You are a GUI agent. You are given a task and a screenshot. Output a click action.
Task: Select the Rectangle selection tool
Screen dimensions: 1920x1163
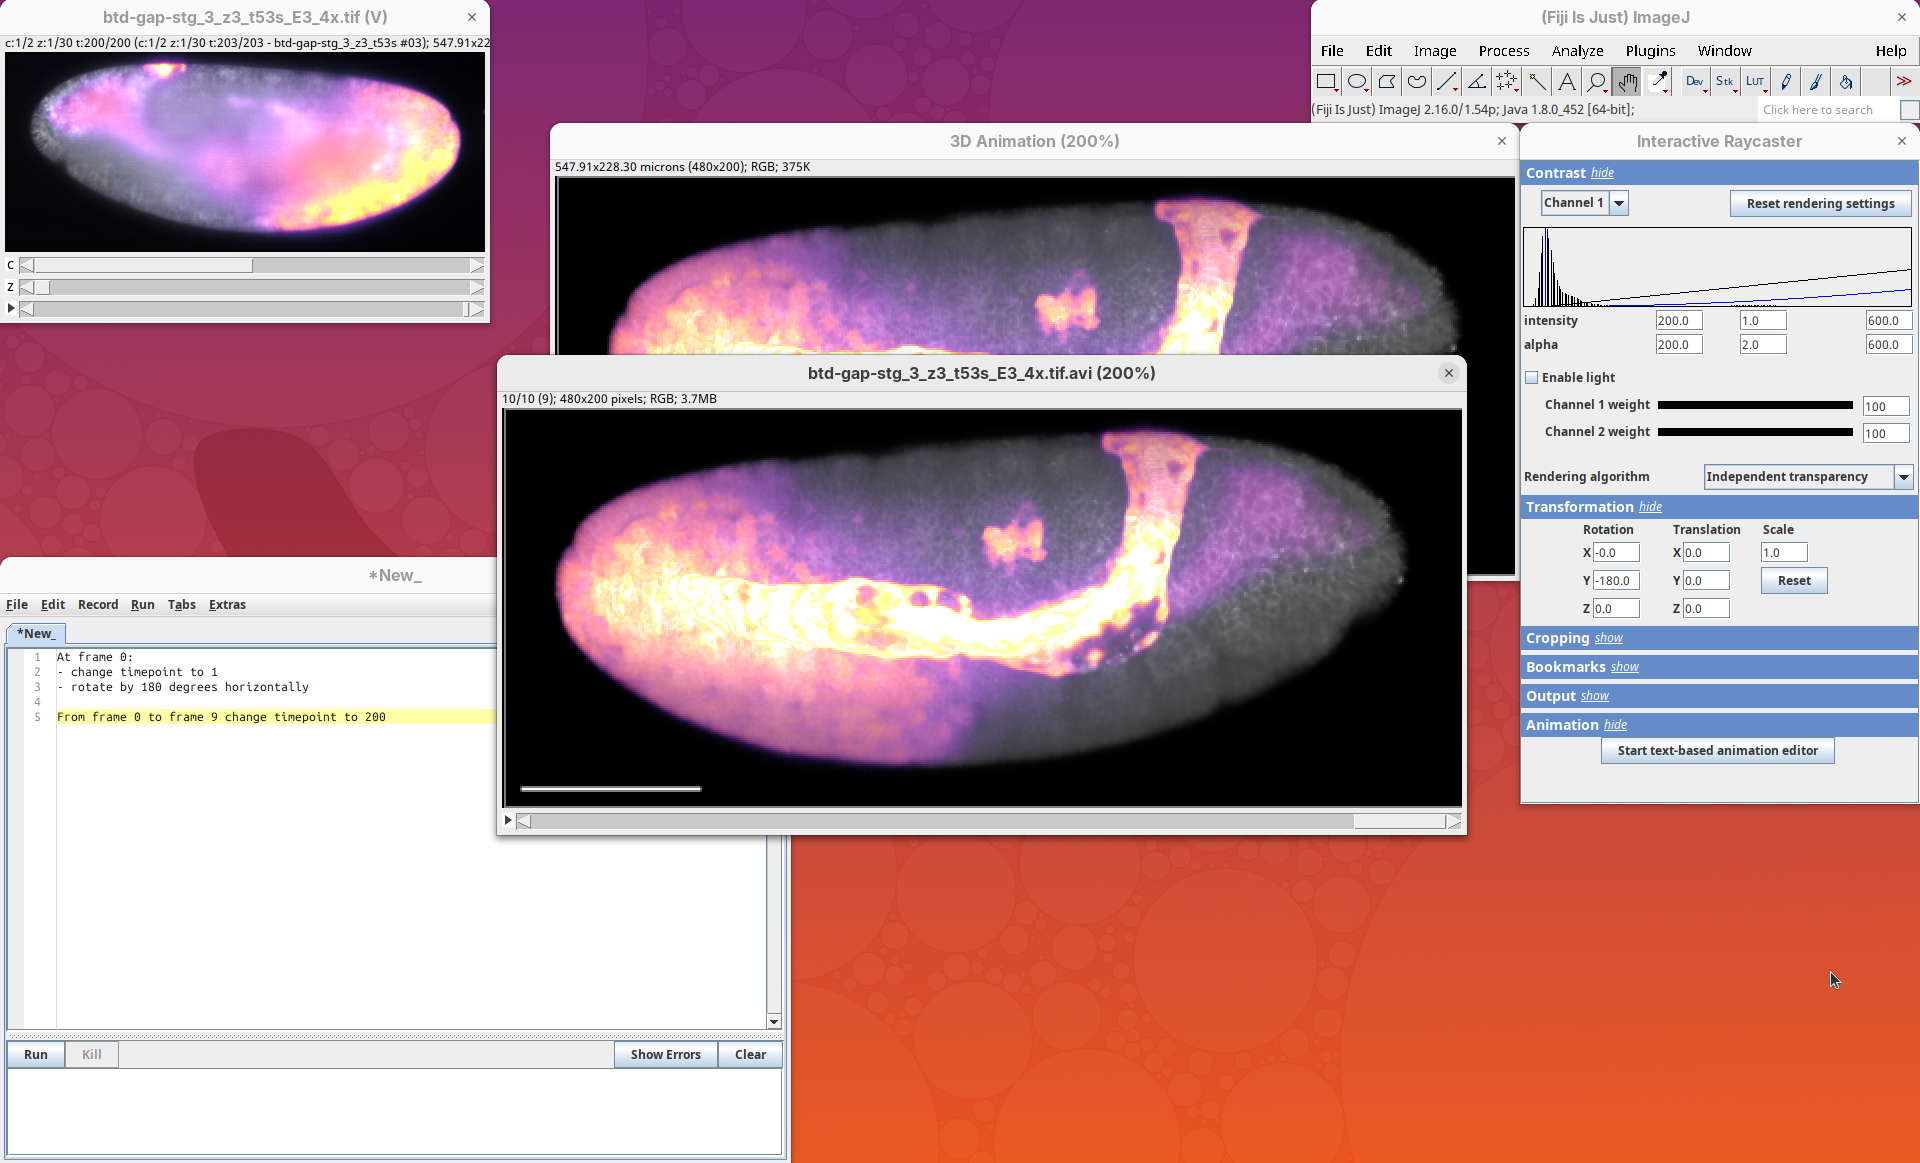click(x=1326, y=82)
